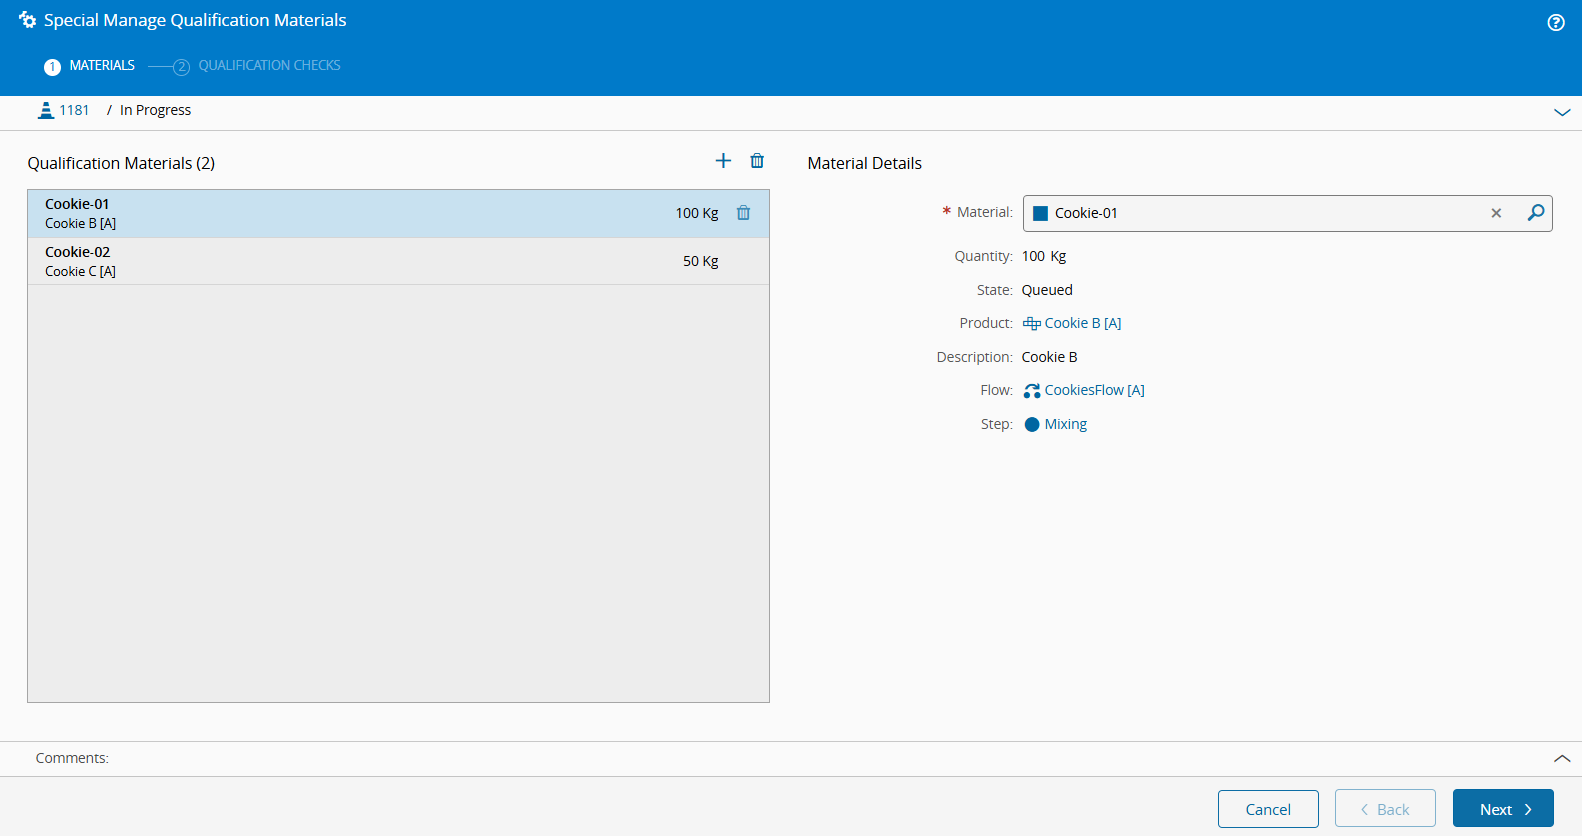Click the magnifier search icon in Material field
The height and width of the screenshot is (836, 1582).
coord(1535,213)
